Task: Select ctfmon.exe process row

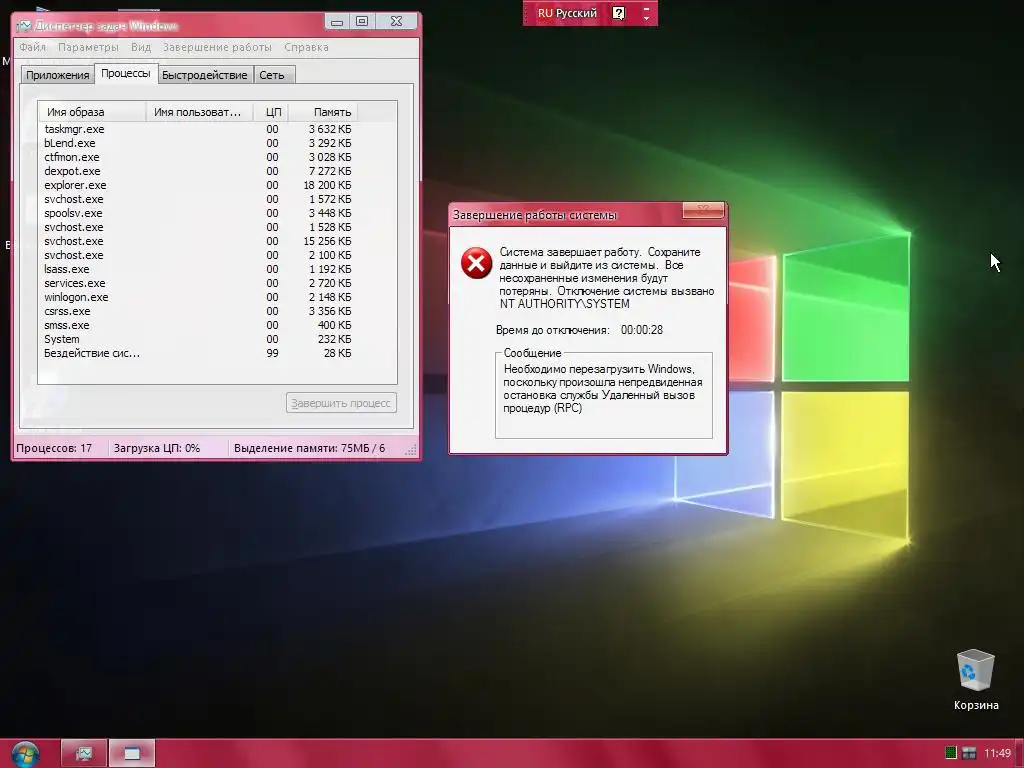Action: [198, 157]
